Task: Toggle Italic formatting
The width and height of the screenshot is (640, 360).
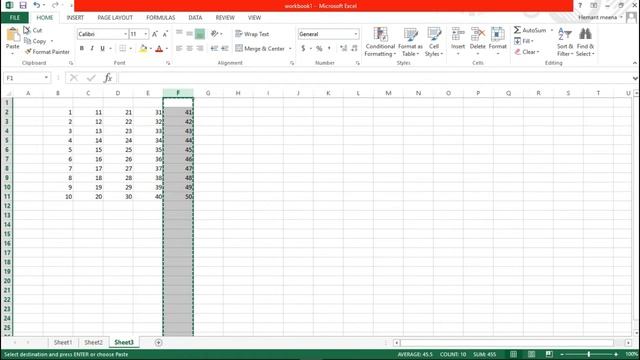Action: point(92,49)
